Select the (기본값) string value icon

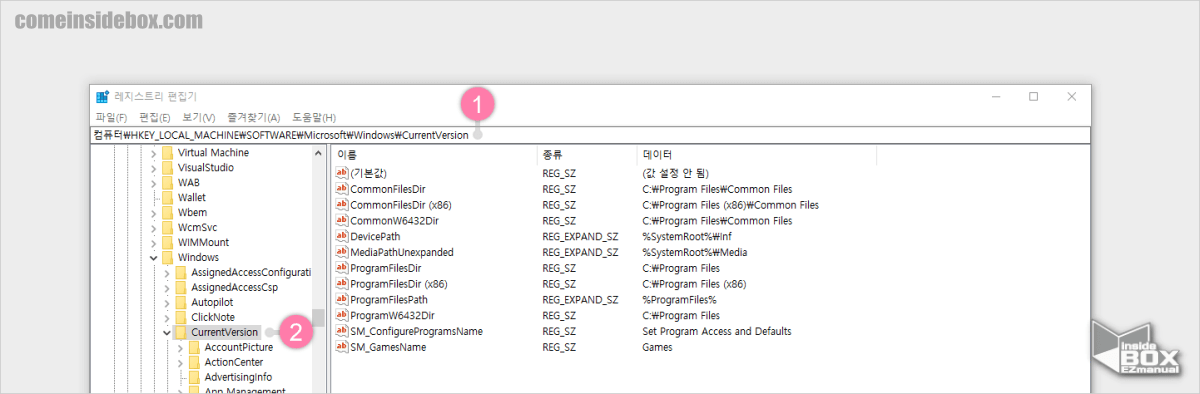pyautogui.click(x=341, y=173)
